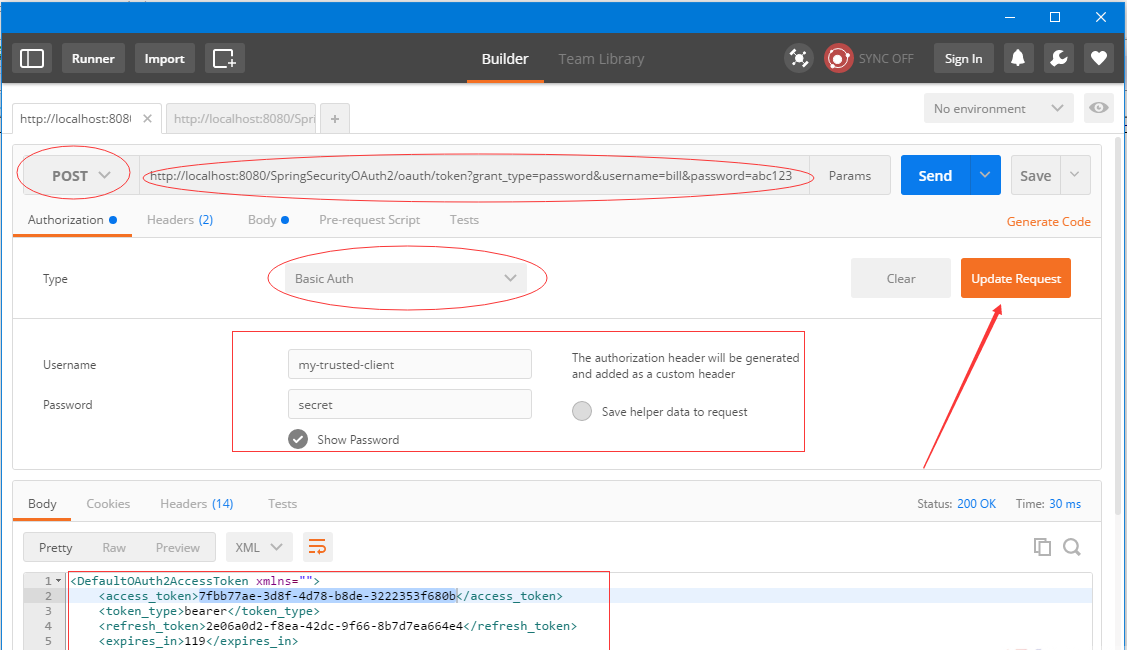1127x650 pixels.
Task: Click the DefaultOAuth2AccessToken opening tag
Action: point(195,581)
